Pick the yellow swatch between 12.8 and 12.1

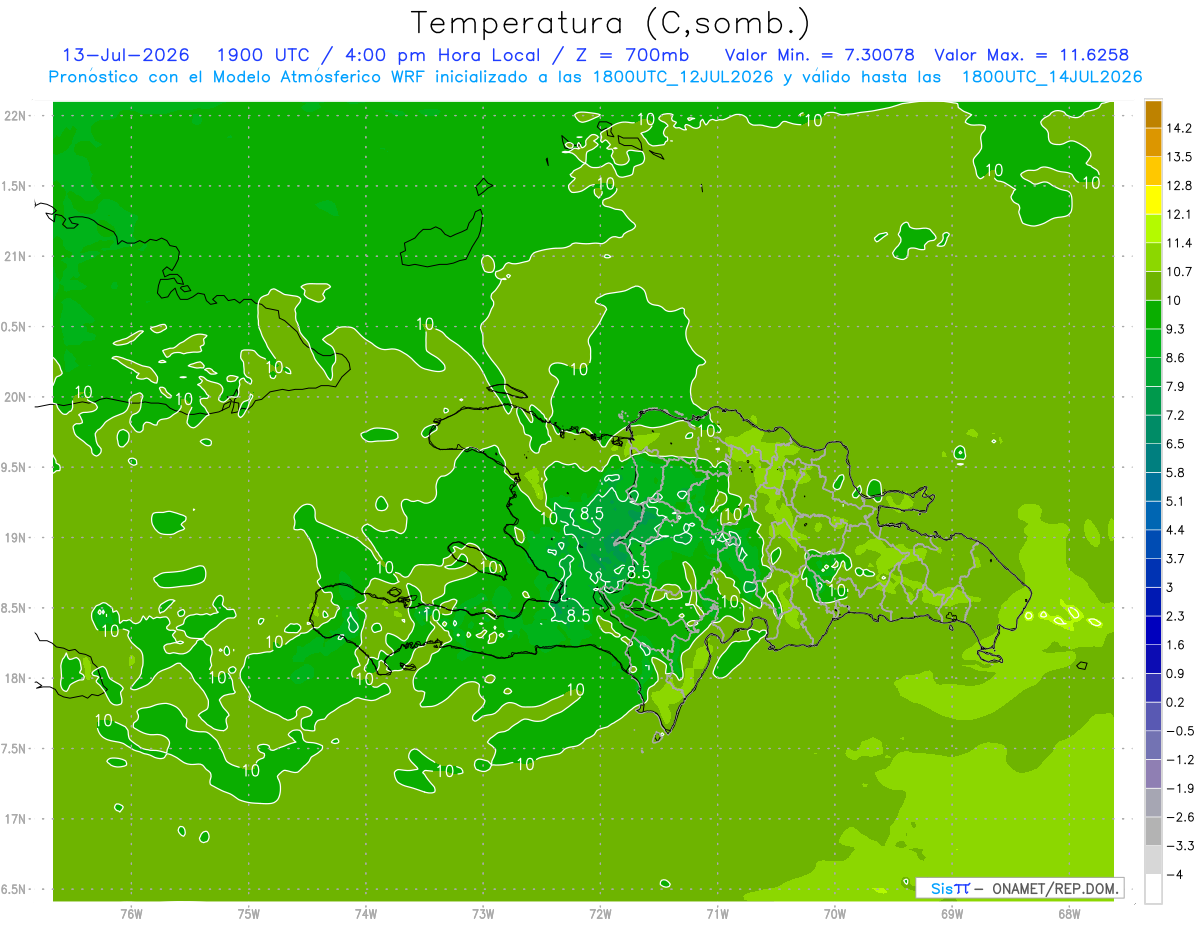click(x=1153, y=200)
